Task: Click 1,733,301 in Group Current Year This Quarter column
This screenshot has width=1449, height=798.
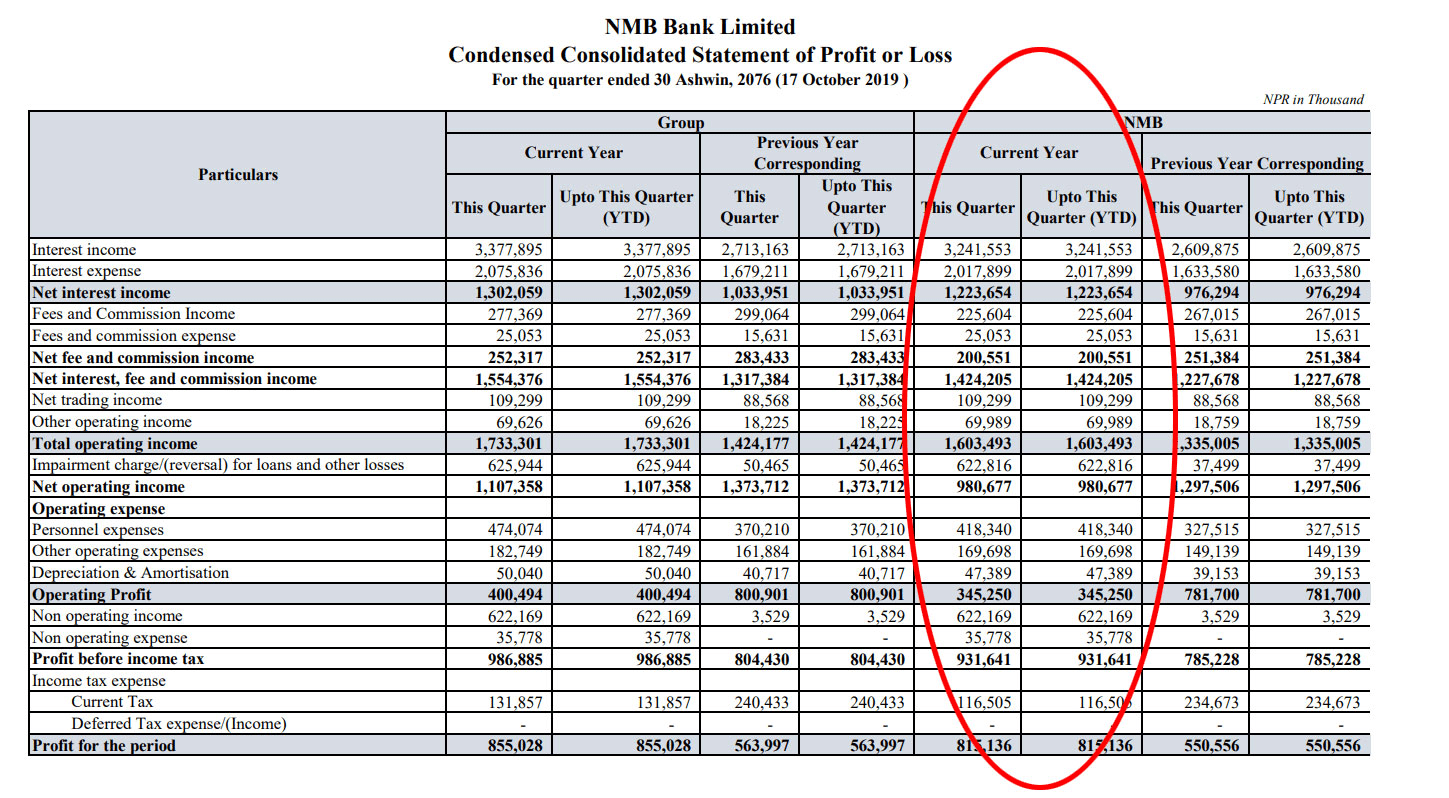Action: tap(507, 444)
